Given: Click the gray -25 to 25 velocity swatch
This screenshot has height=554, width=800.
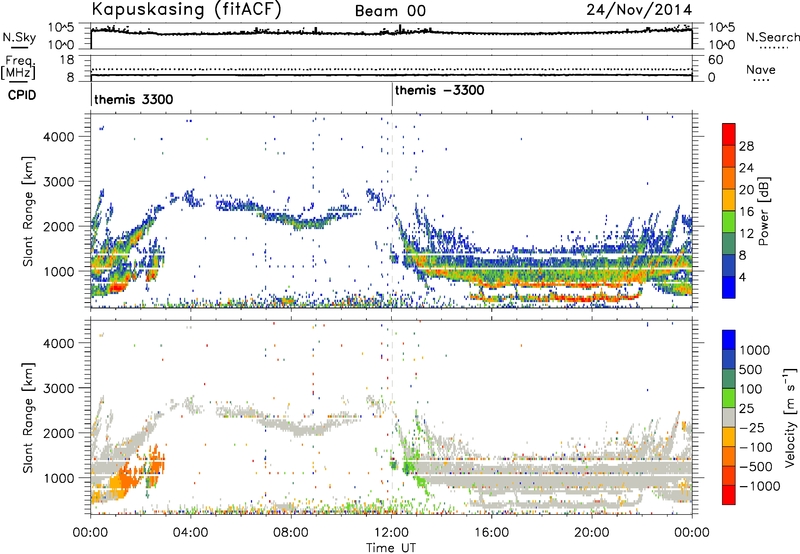Looking at the screenshot, I should (729, 418).
